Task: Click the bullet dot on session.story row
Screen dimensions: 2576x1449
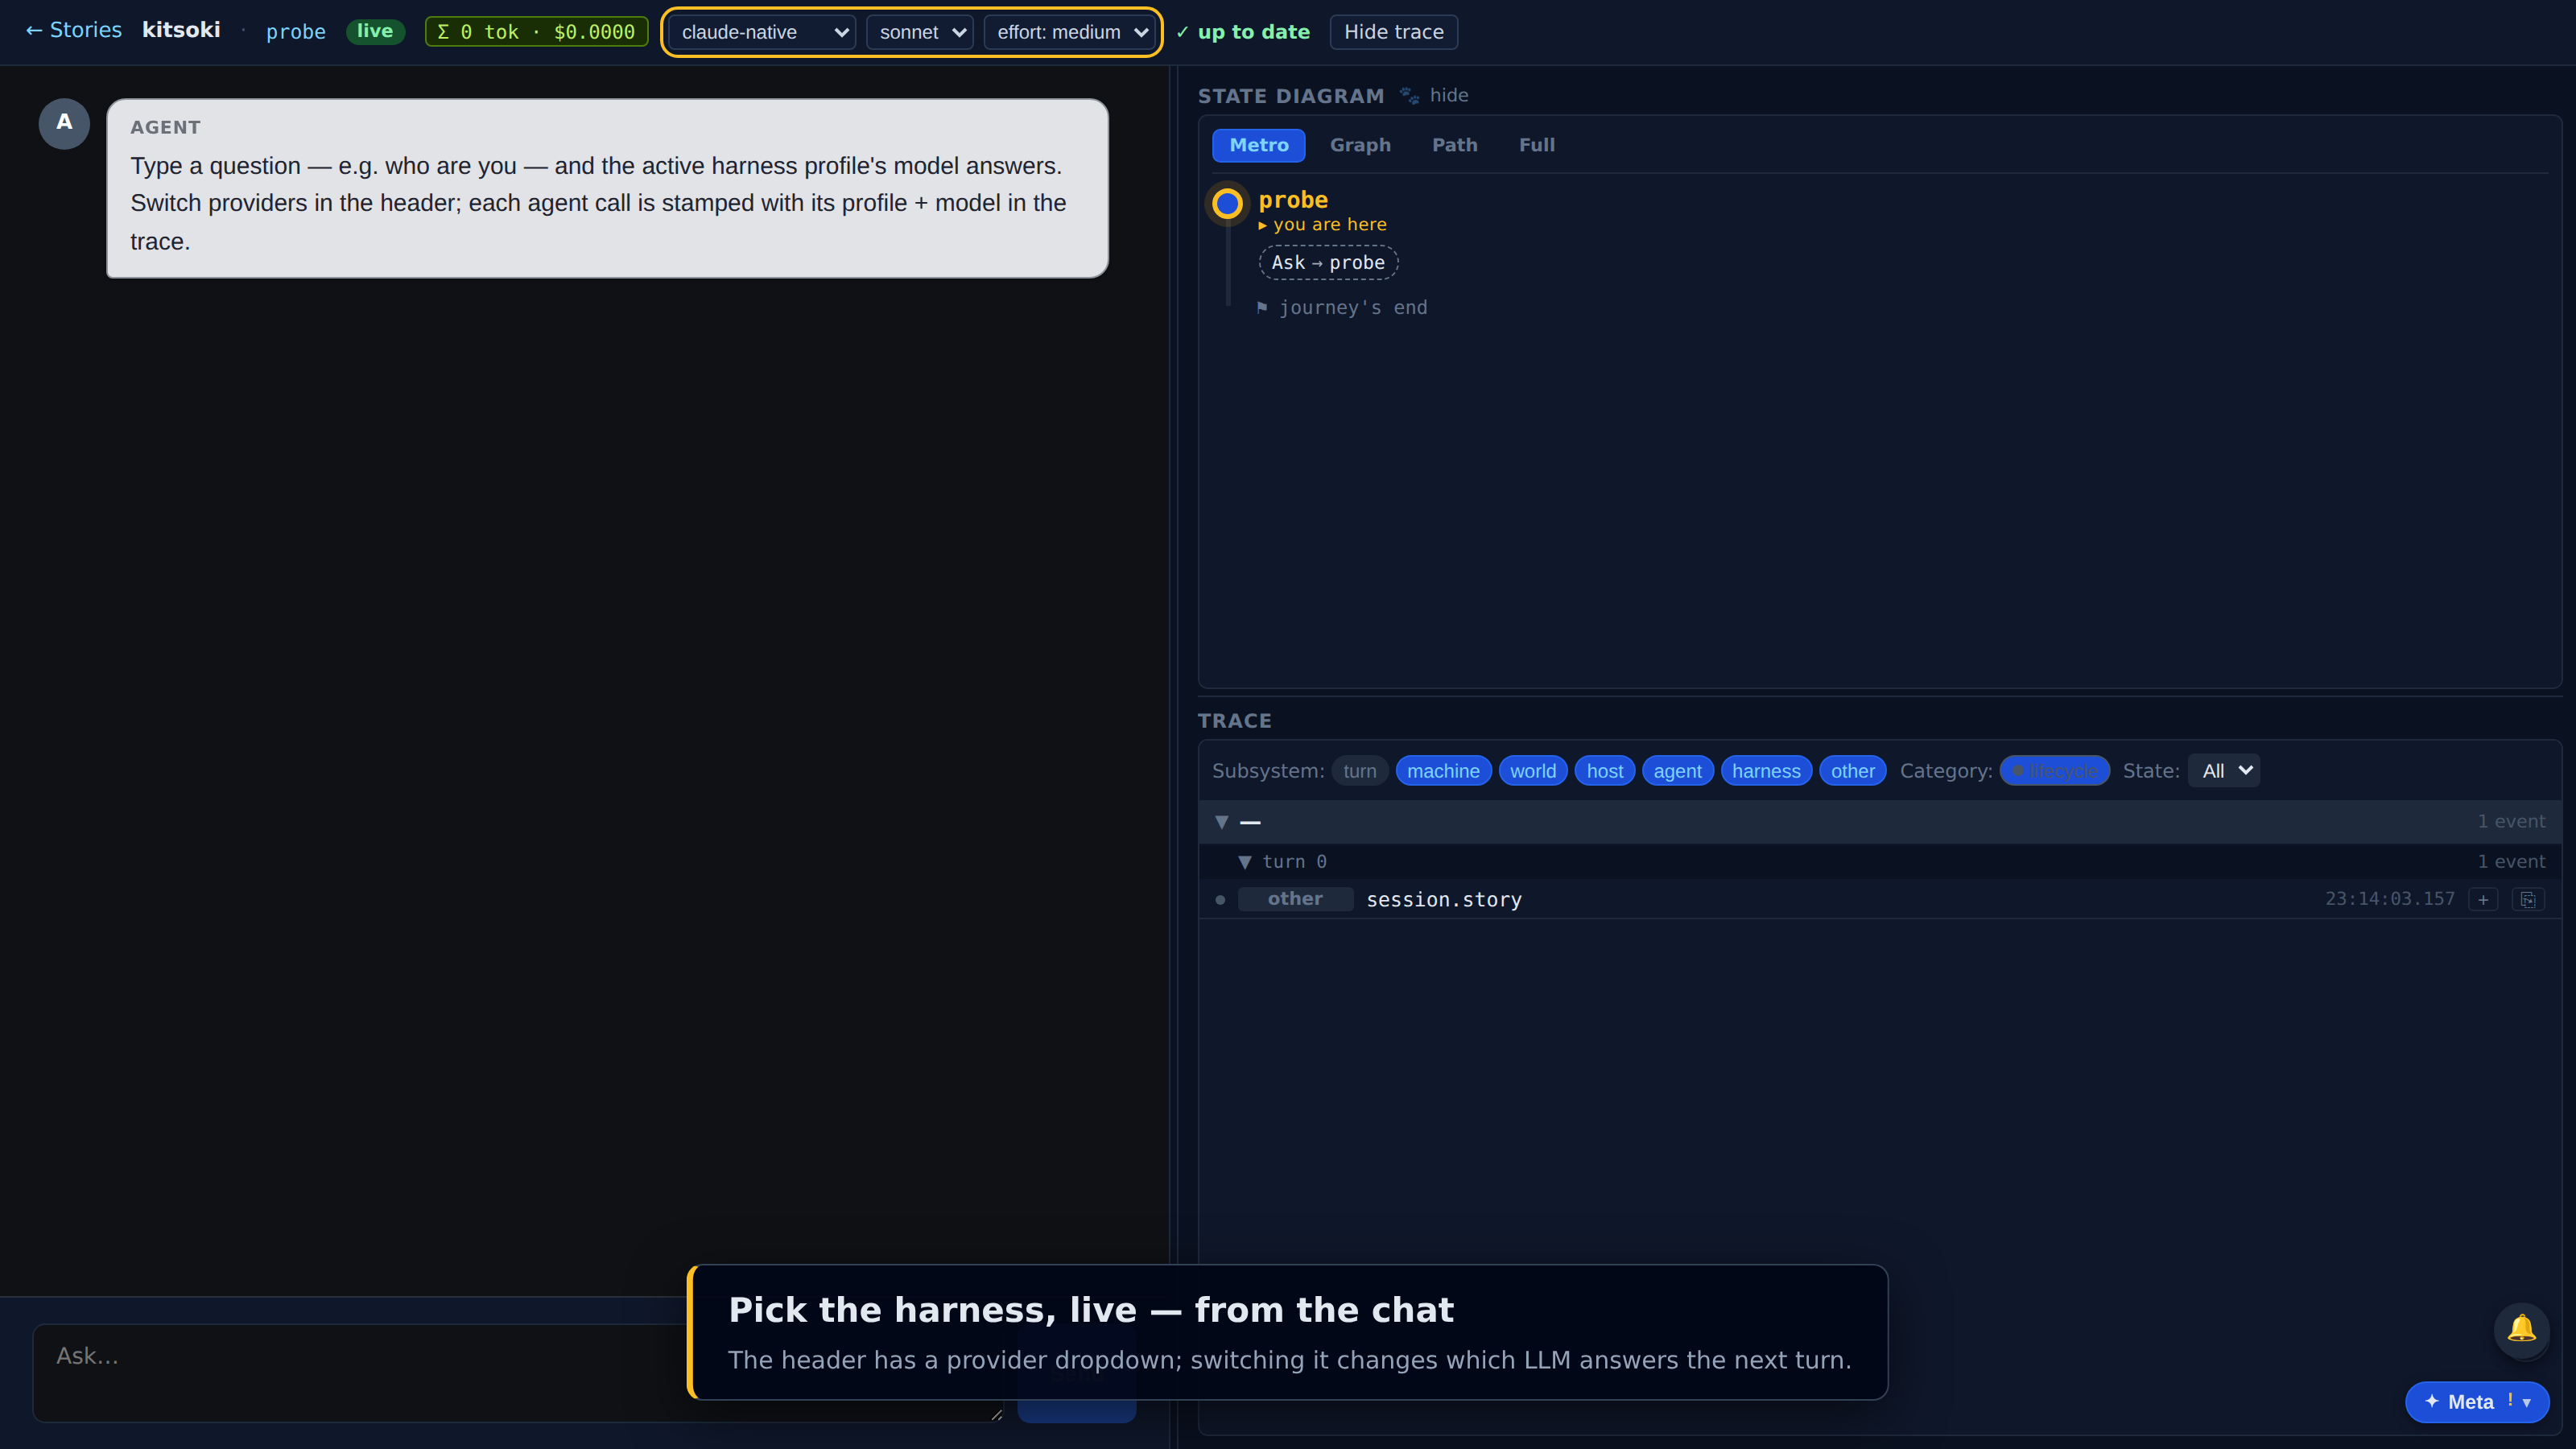Action: coord(1220,899)
